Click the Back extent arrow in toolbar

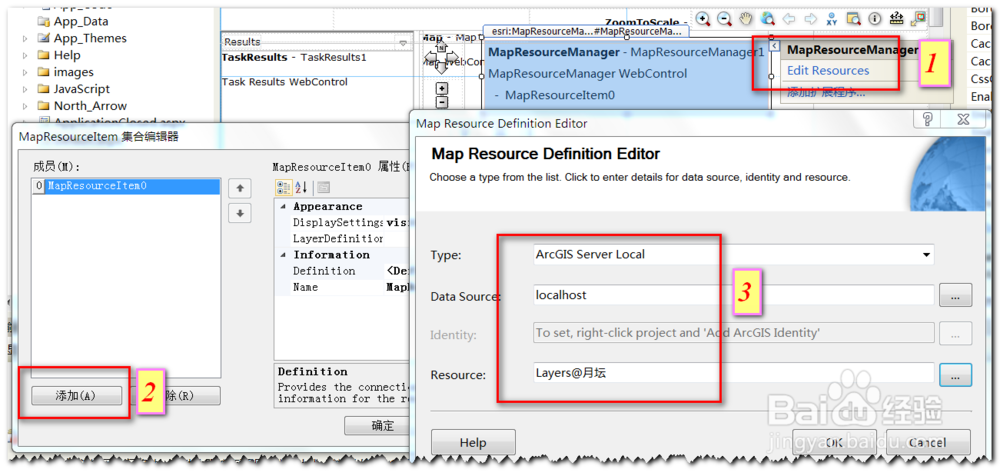pos(789,19)
